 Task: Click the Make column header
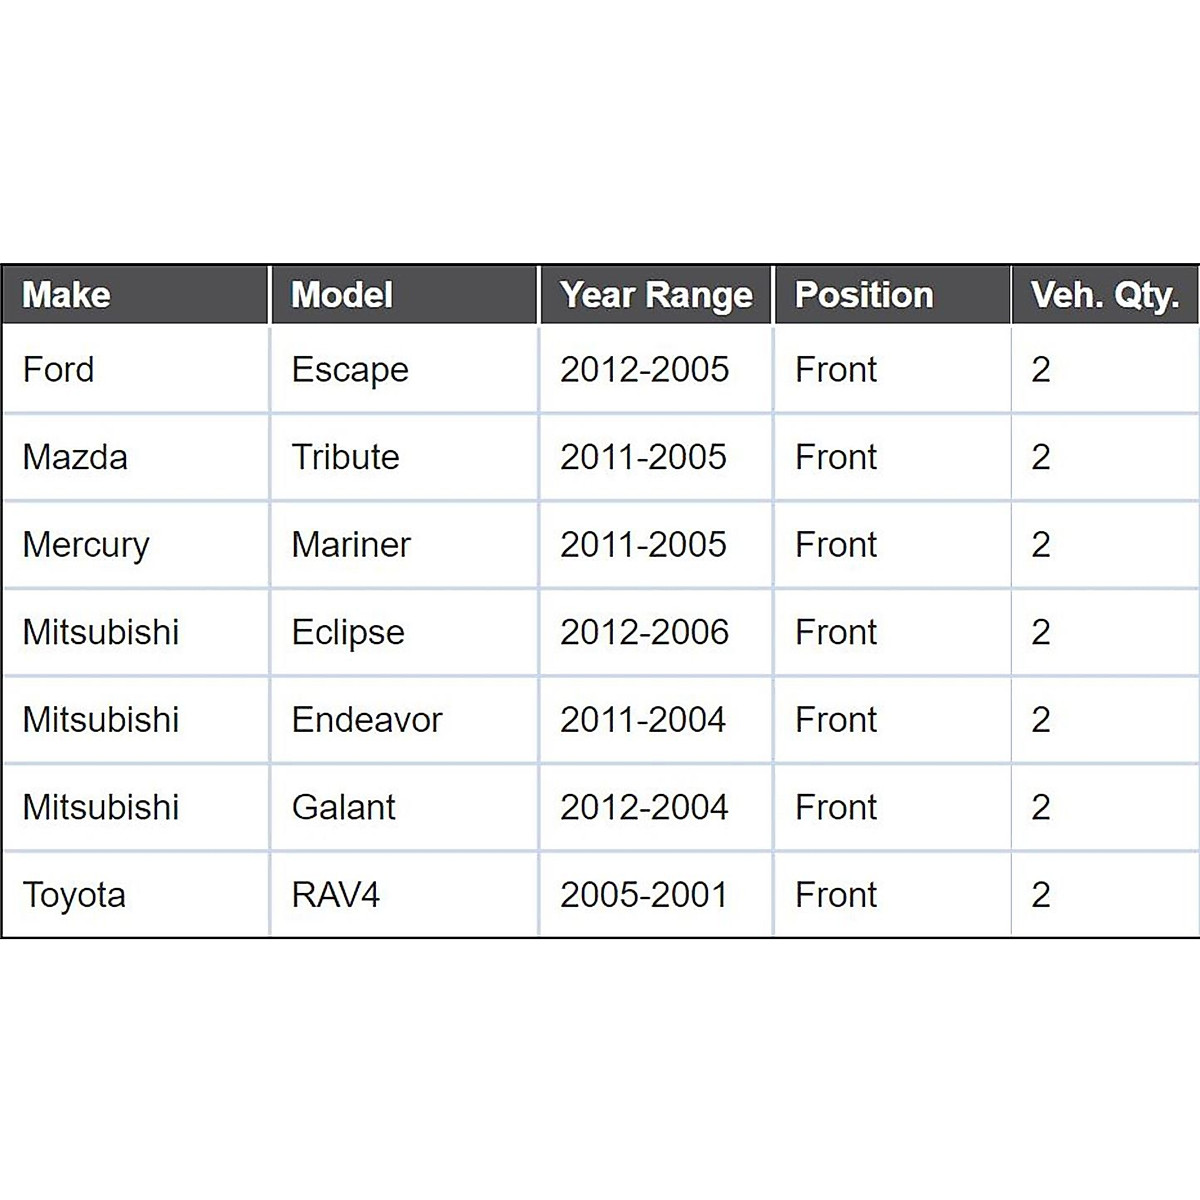pos(67,295)
